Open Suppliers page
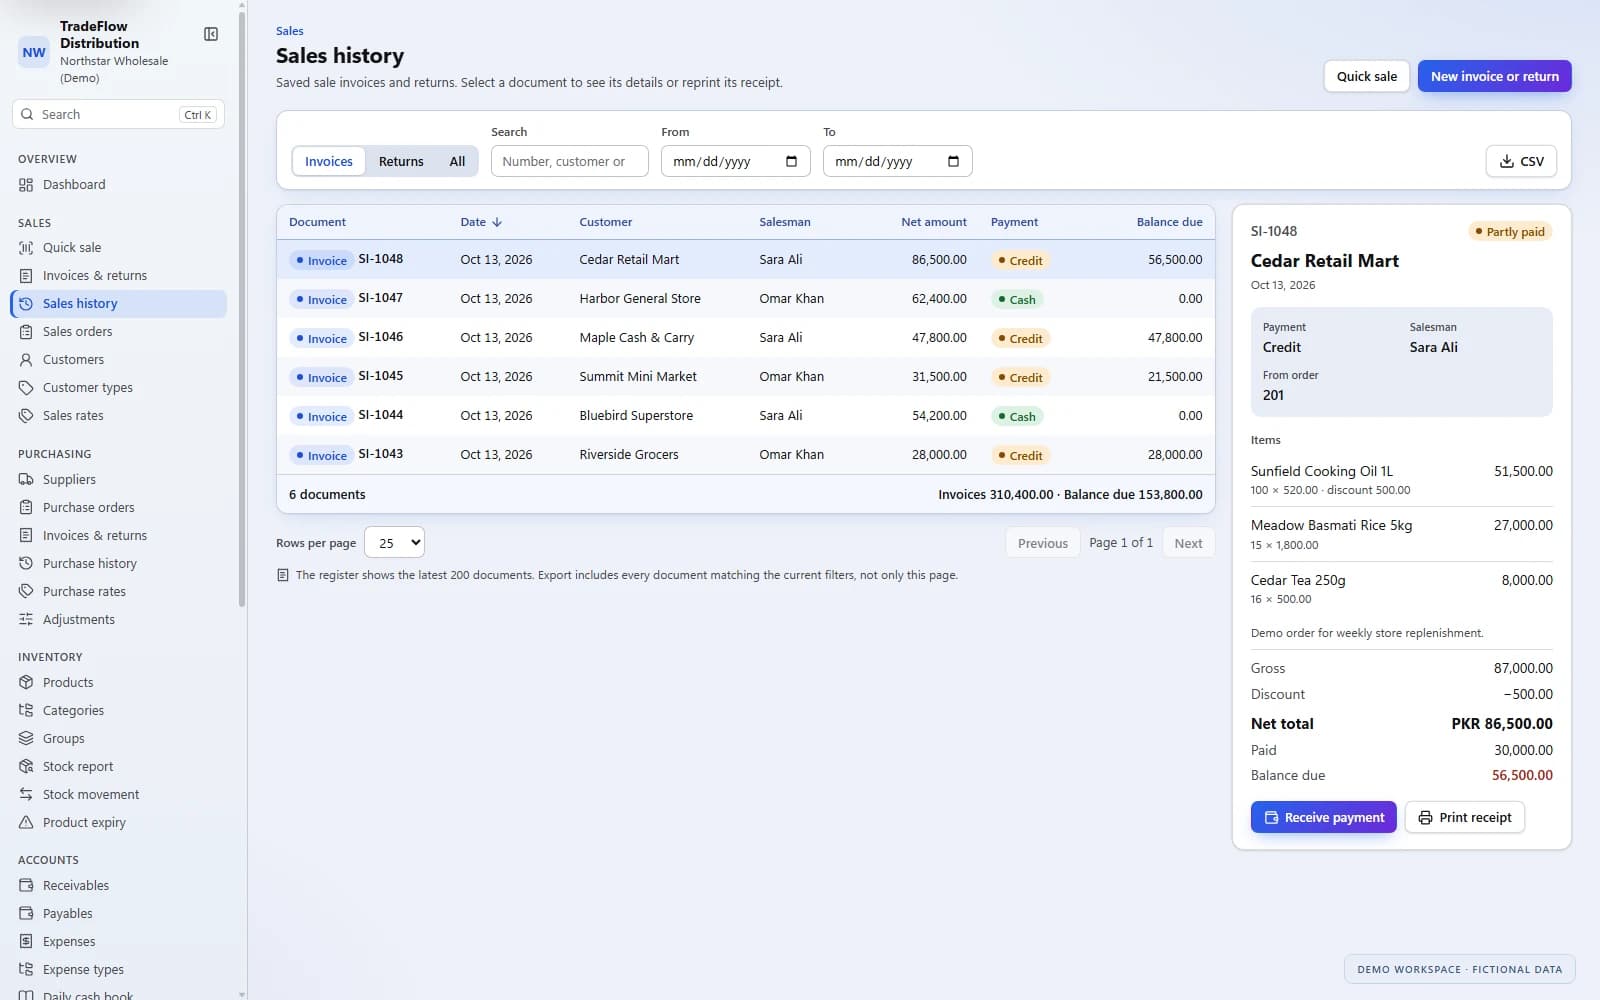Image resolution: width=1600 pixels, height=1000 pixels. (119, 480)
